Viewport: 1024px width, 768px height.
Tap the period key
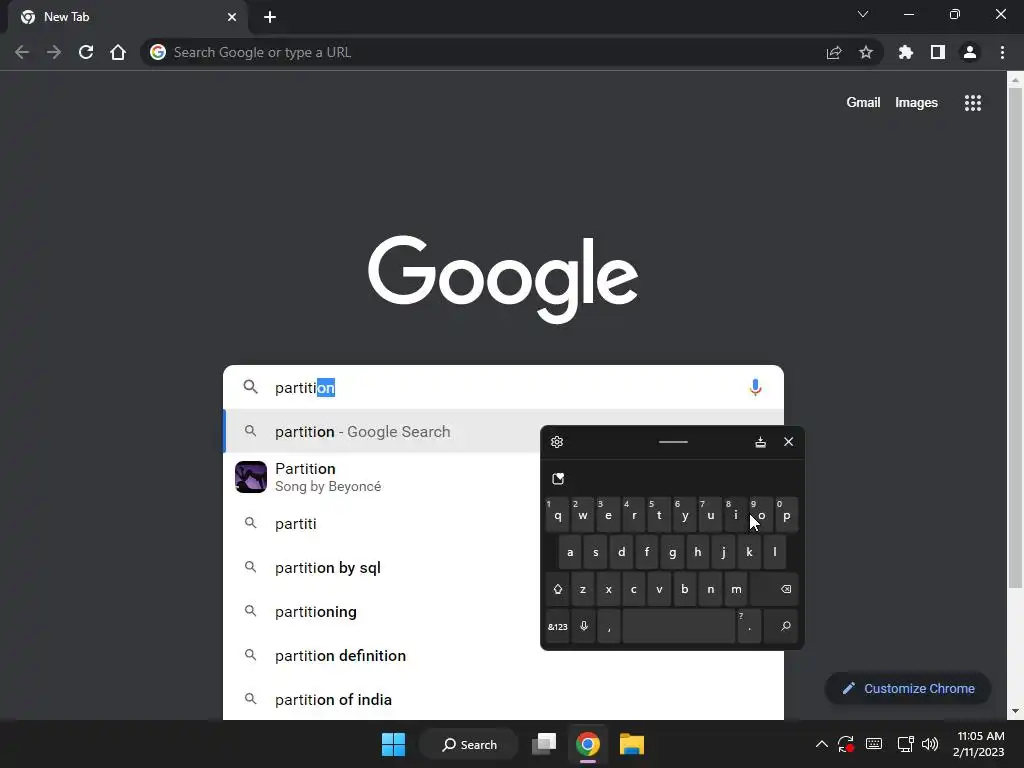(749, 626)
